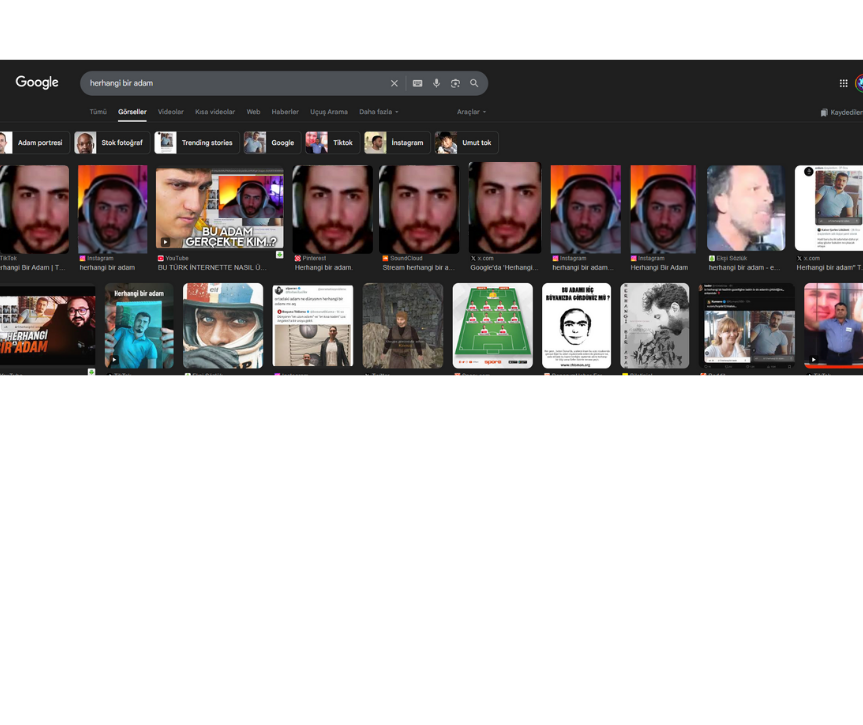Open the Uçuş Arama tab
Image resolution: width=863 pixels, height=725 pixels.
point(329,112)
